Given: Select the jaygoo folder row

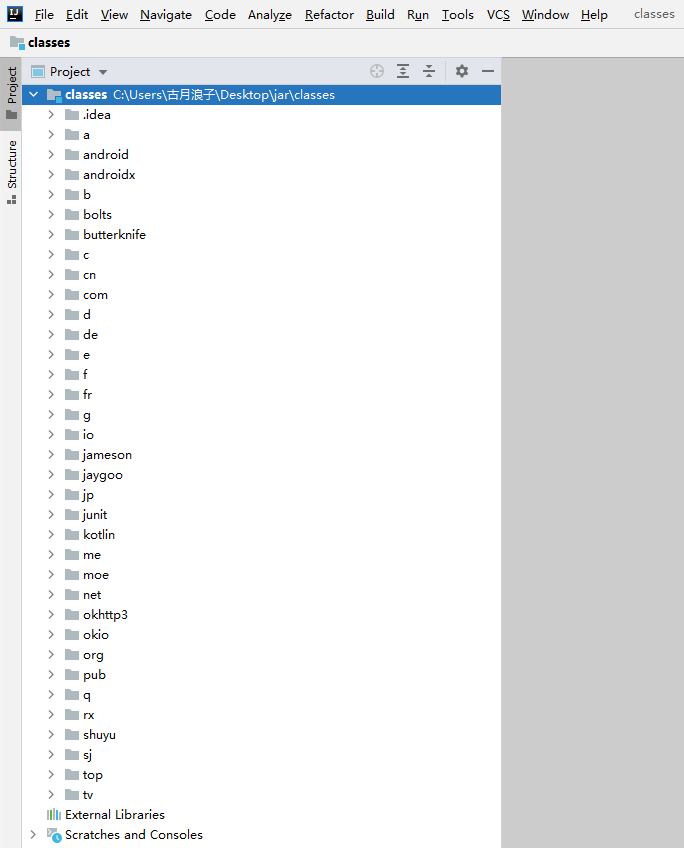Looking at the screenshot, I should 261,475.
